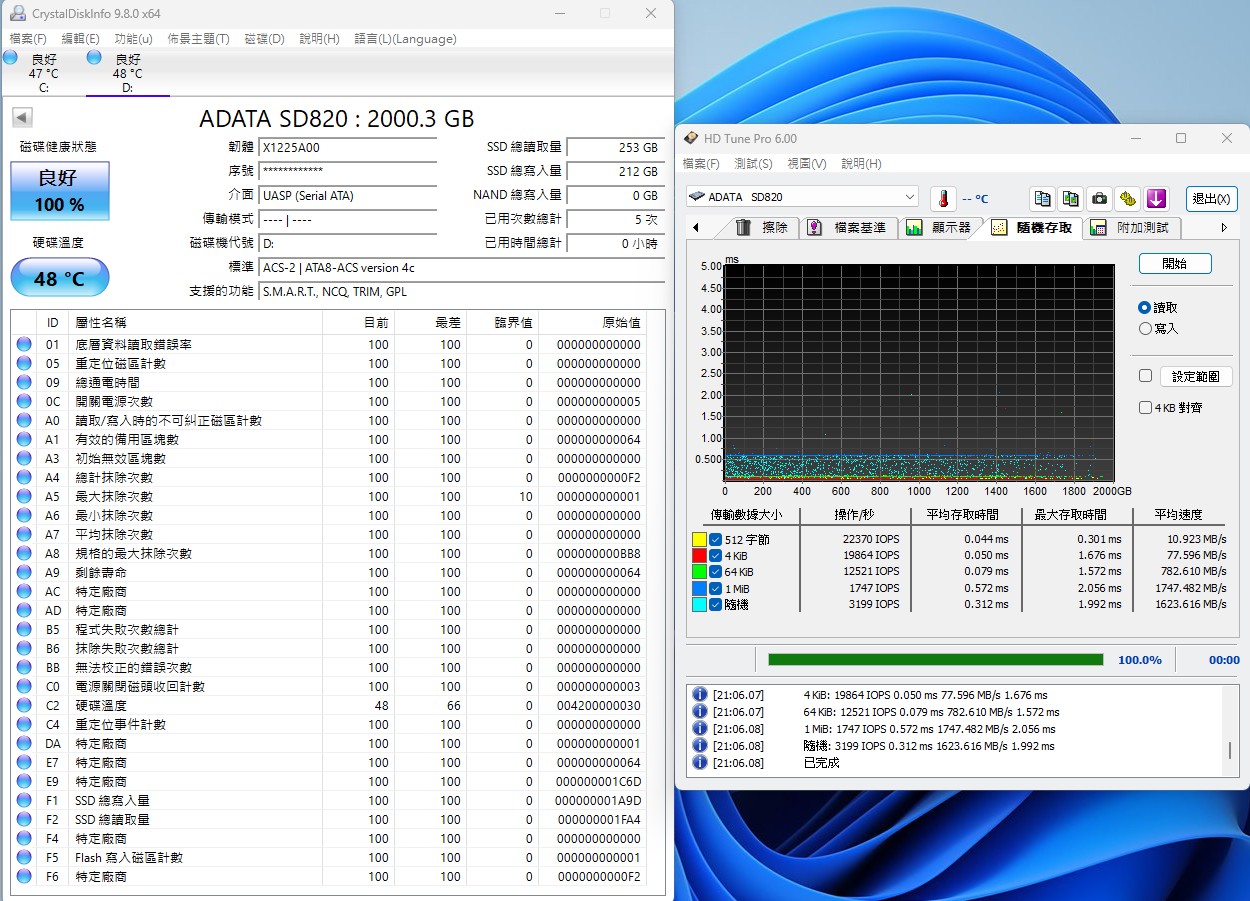1250x901 pixels.
Task: Click the SSD 總讀取量 value 253 GB
Action: (615, 147)
